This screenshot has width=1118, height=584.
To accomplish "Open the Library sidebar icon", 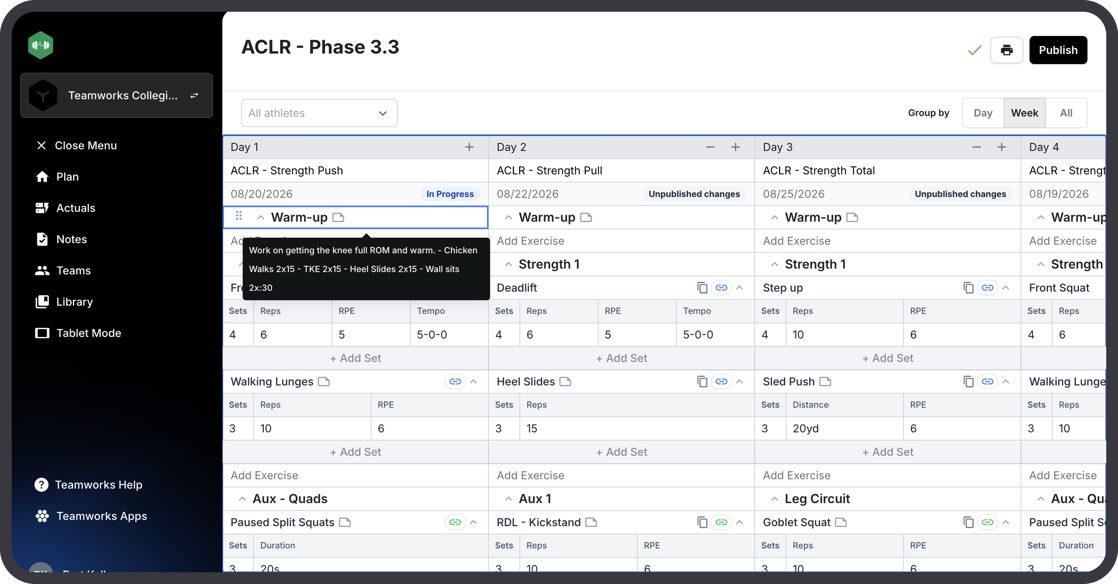I will tap(42, 302).
